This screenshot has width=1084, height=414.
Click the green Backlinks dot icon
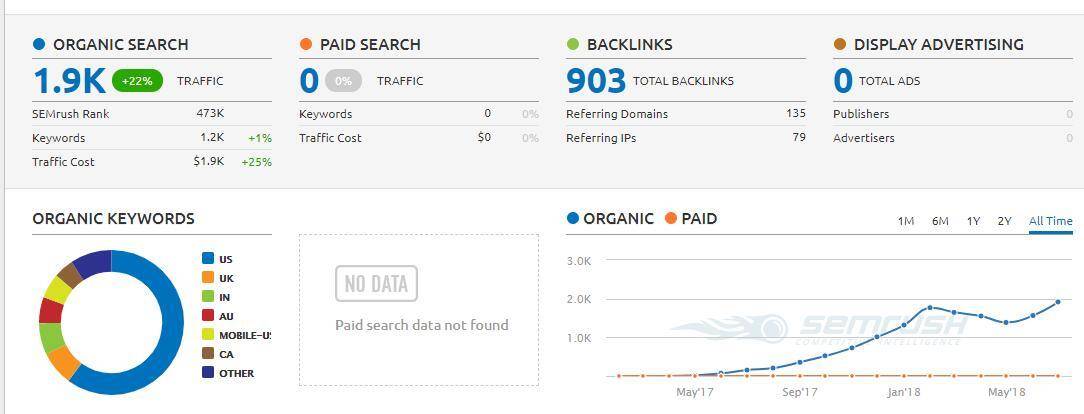572,44
